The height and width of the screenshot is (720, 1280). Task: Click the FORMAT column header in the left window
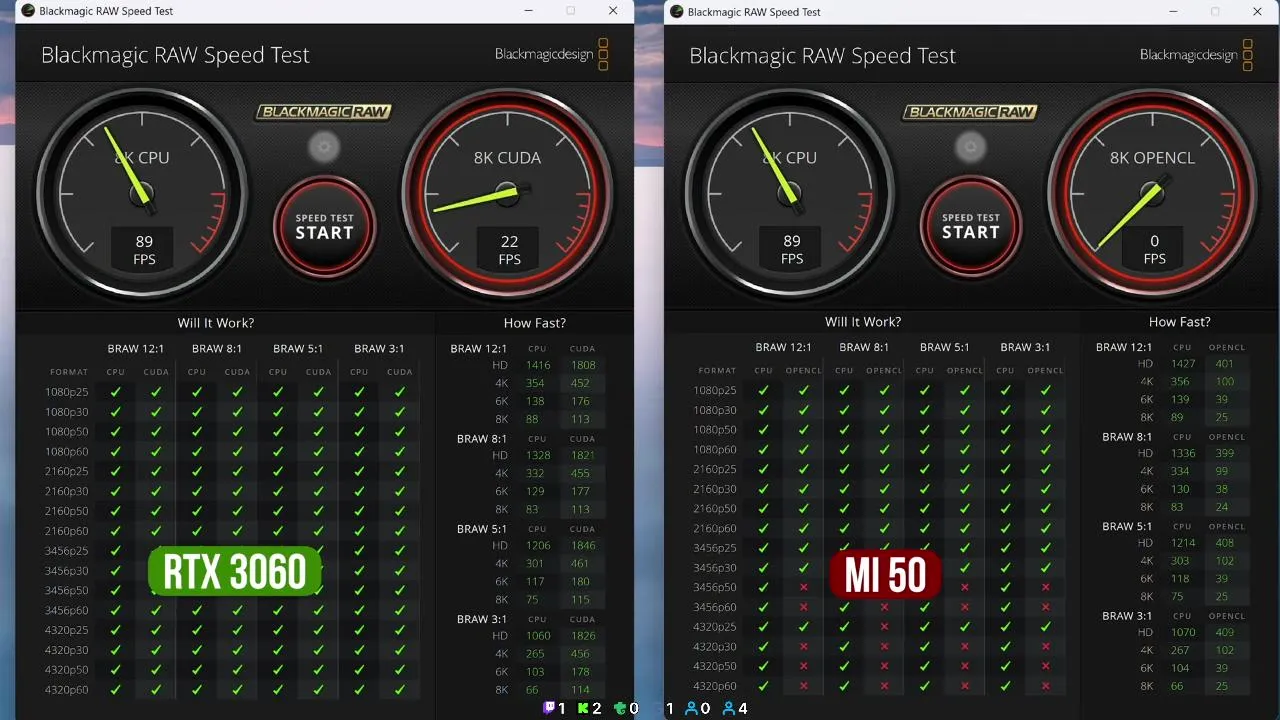70,372
